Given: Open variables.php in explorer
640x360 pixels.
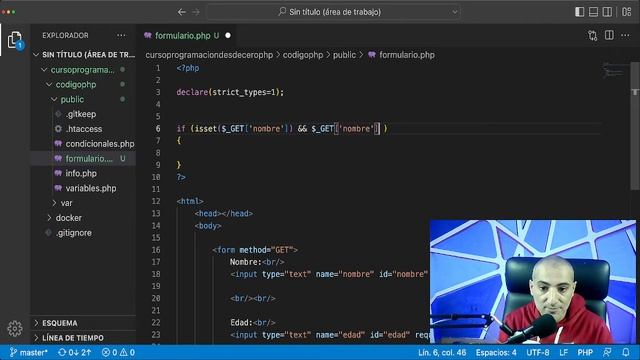Looking at the screenshot, I should (x=91, y=188).
